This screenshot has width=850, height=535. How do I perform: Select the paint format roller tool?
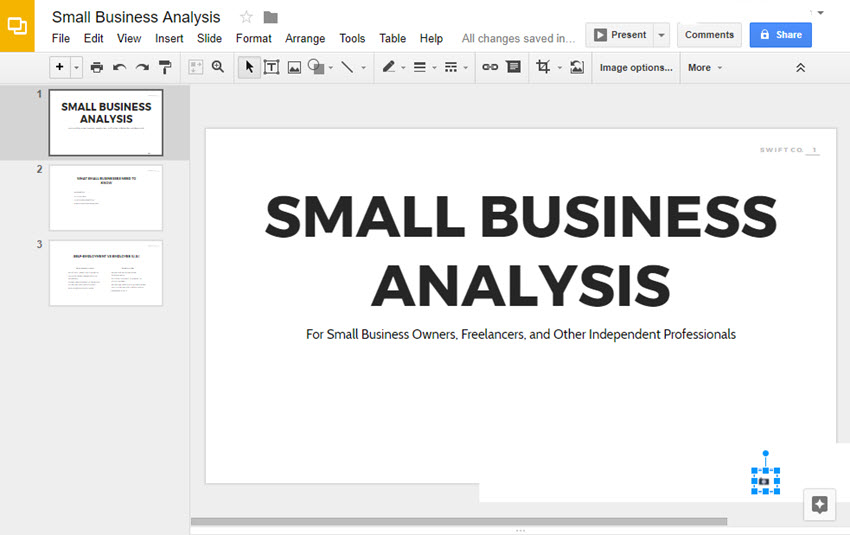166,67
